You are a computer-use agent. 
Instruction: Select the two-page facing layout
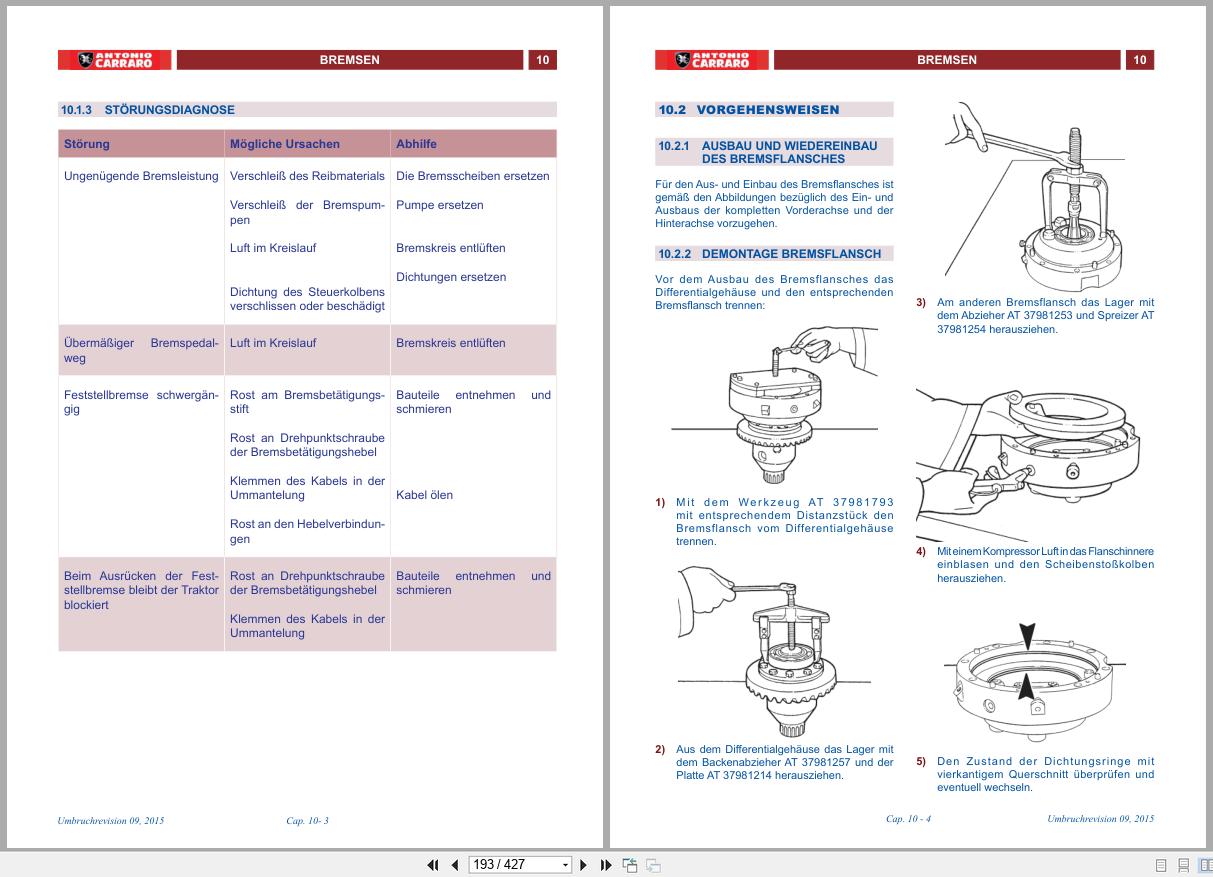click(1205, 865)
